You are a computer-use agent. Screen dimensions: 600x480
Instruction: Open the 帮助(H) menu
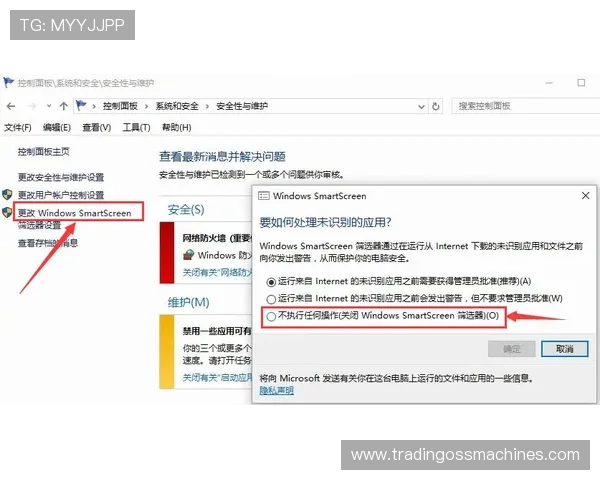pyautogui.click(x=176, y=127)
